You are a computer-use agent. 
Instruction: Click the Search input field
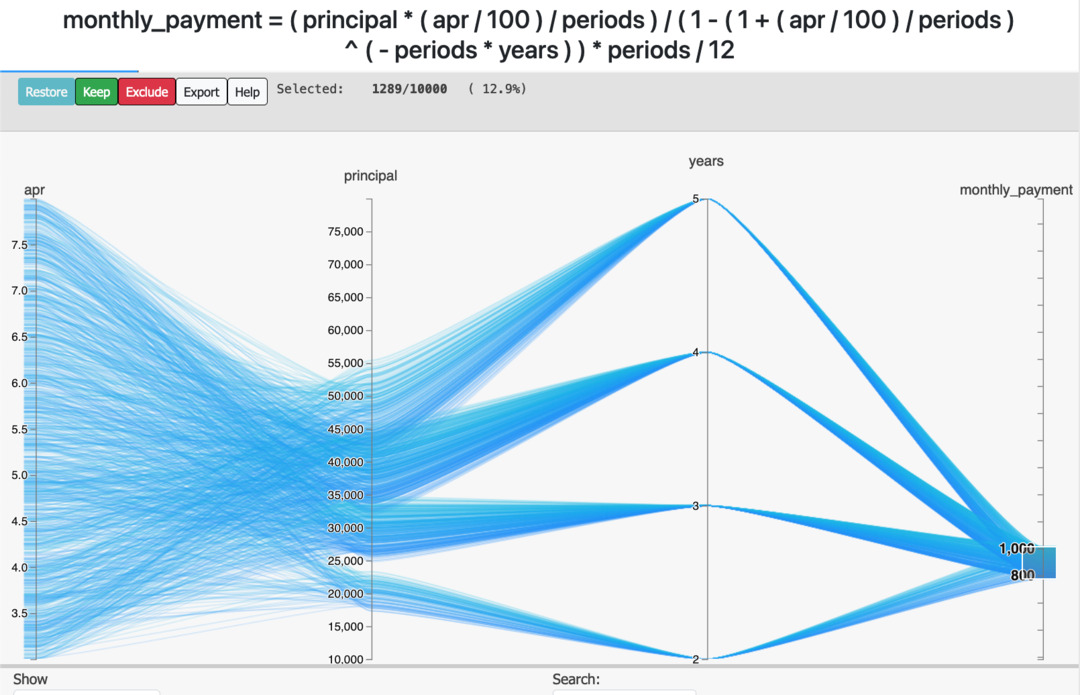tap(624, 692)
